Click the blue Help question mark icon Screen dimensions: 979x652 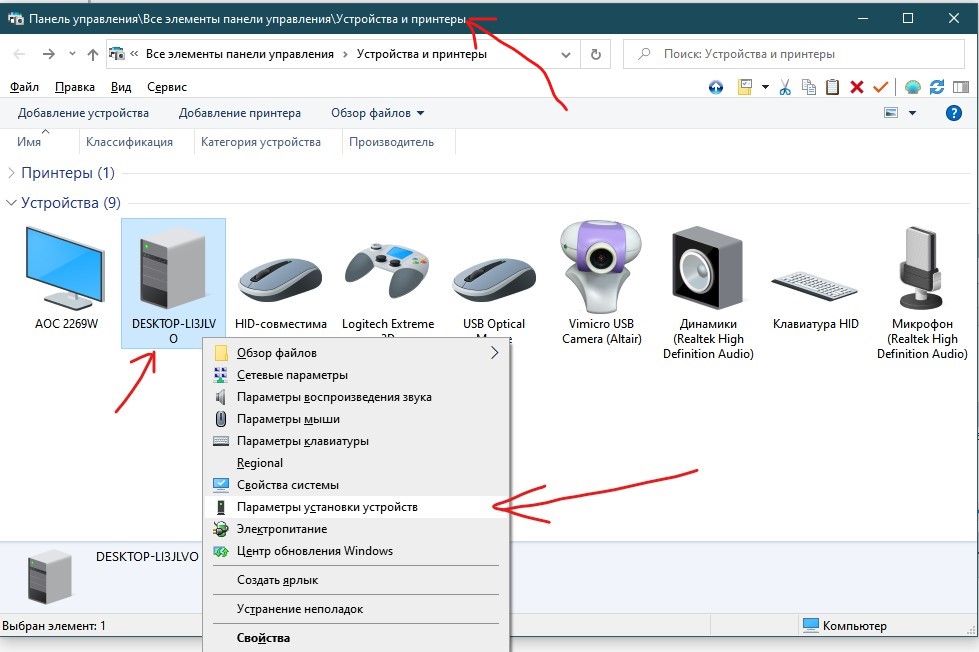pyautogui.click(x=953, y=113)
